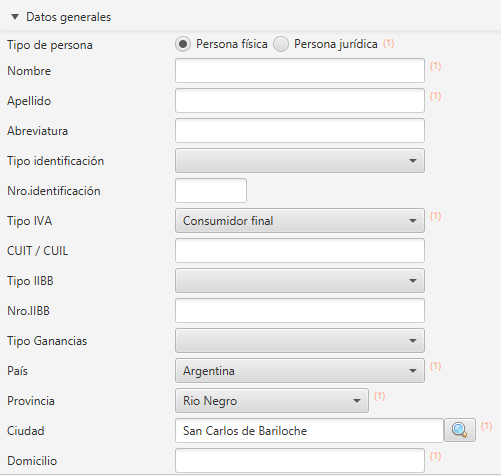Focus the Apellido text field
This screenshot has width=501, height=476.
click(300, 101)
